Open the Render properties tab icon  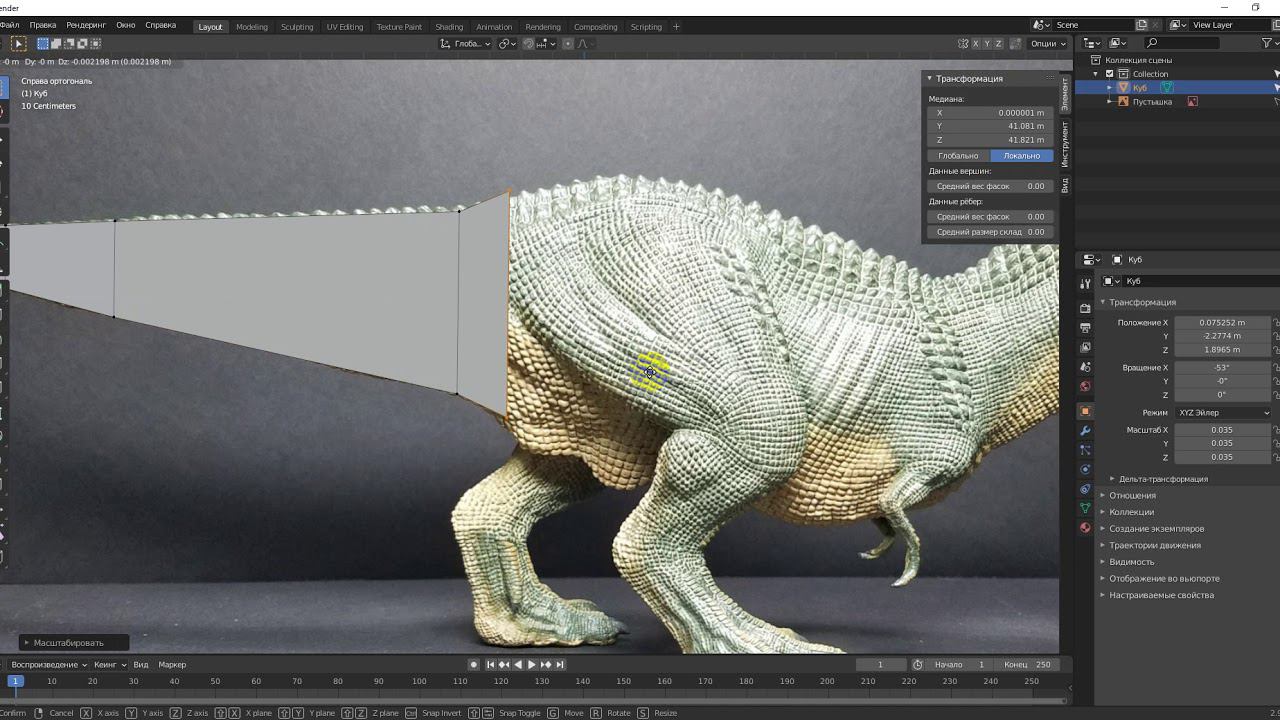[1085, 308]
